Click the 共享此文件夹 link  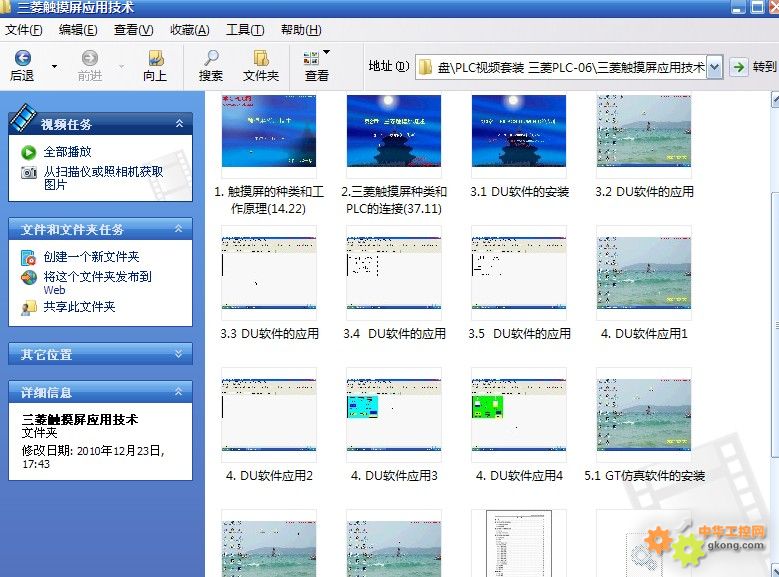pyautogui.click(x=79, y=307)
